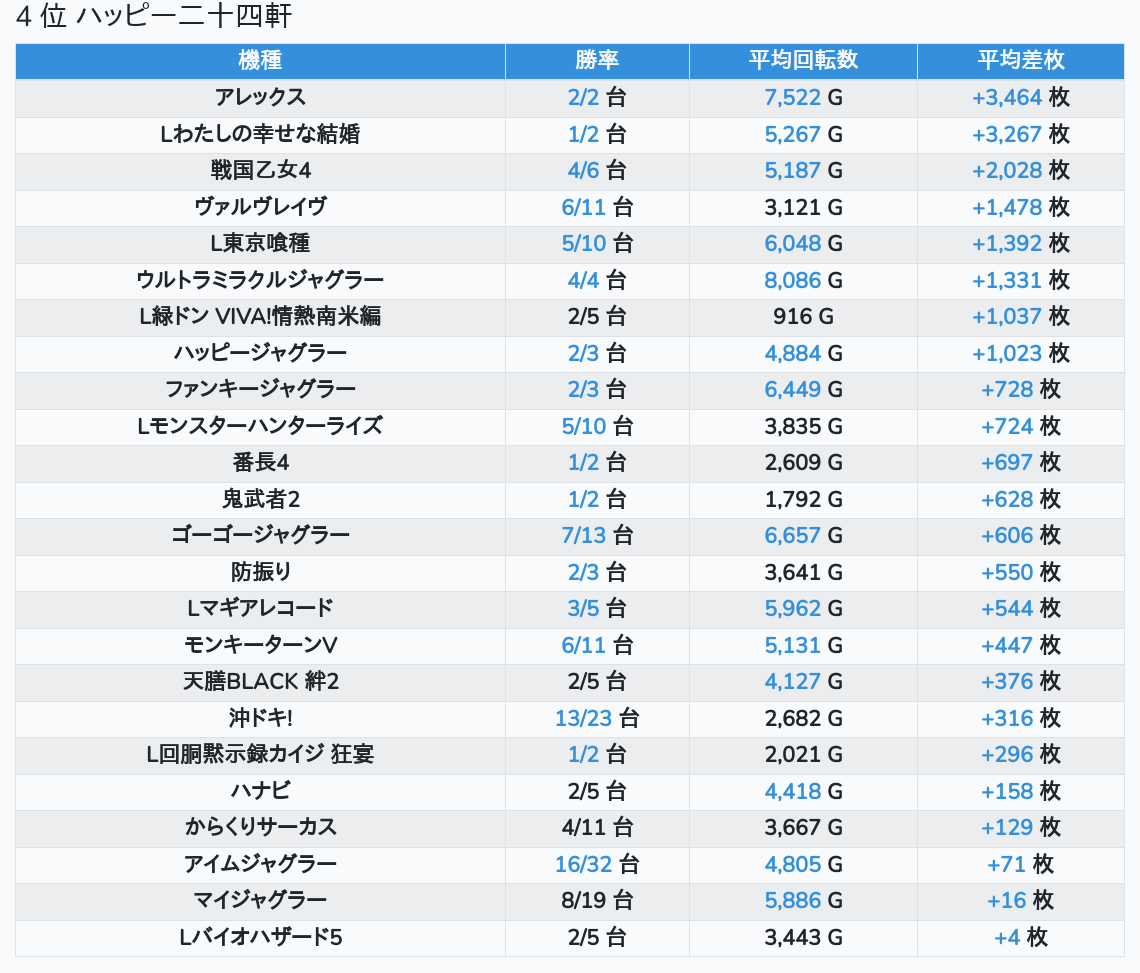
Task: Select the 天膳BLACK 絆2 cell
Action: [260, 681]
